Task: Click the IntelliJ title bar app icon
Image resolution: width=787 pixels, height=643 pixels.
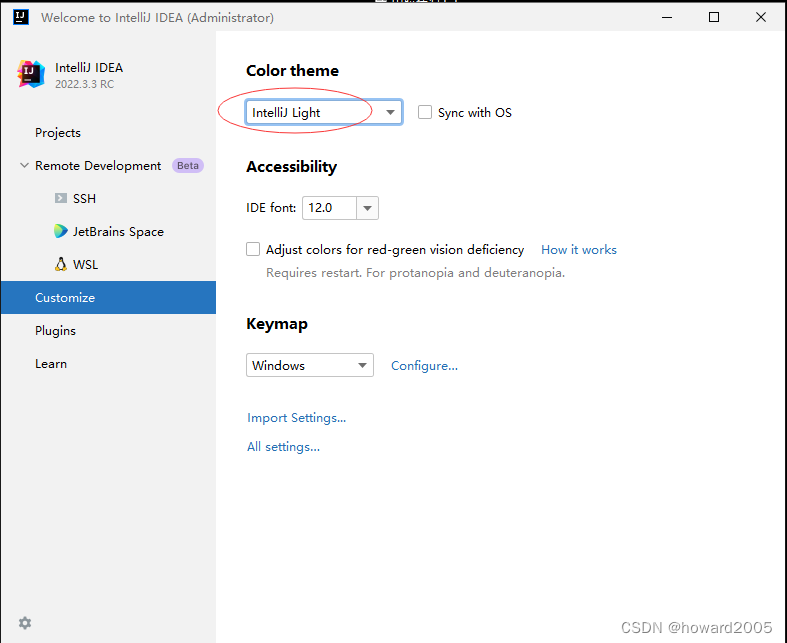Action: tap(21, 17)
